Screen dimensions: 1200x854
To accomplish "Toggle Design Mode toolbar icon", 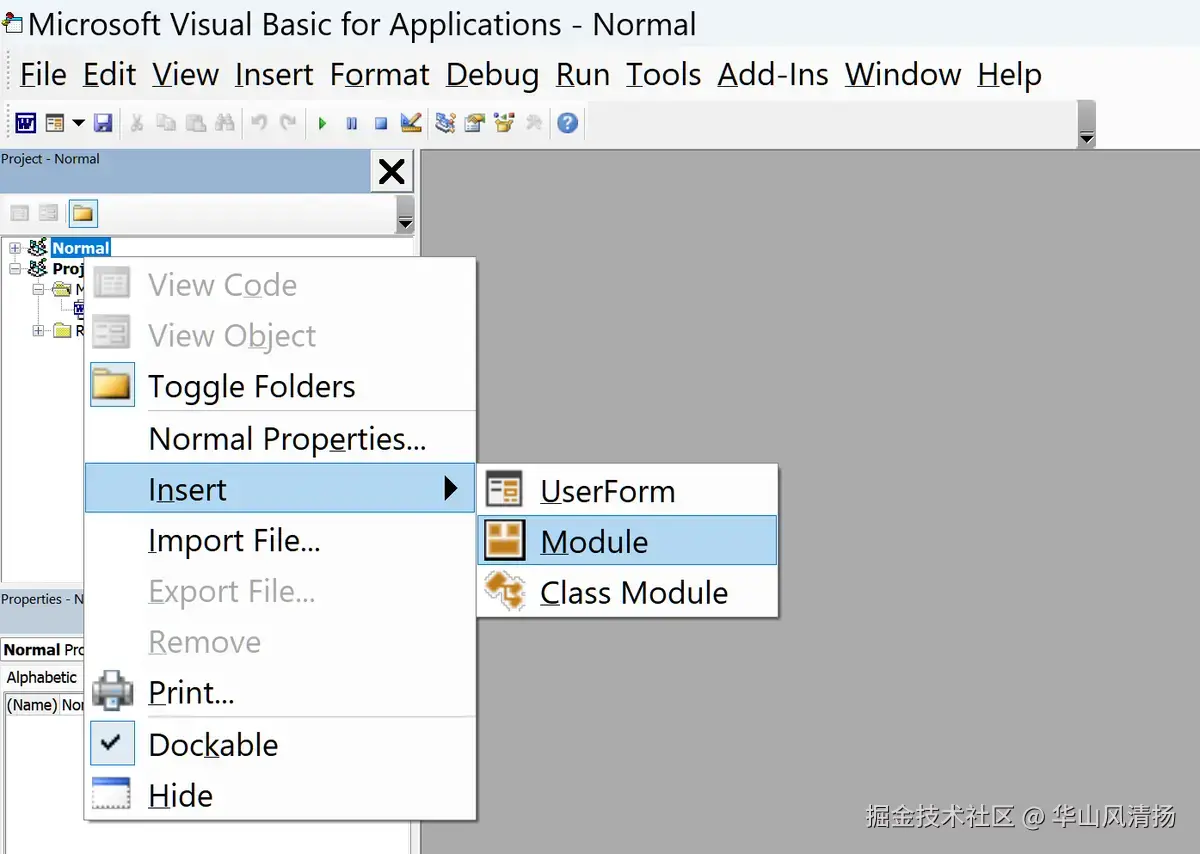I will pos(410,123).
